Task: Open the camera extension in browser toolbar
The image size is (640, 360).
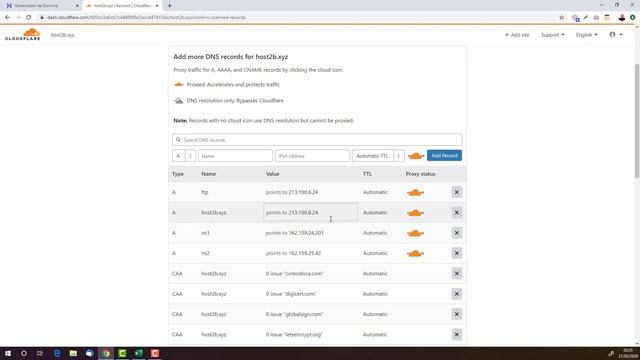Action: [596, 18]
